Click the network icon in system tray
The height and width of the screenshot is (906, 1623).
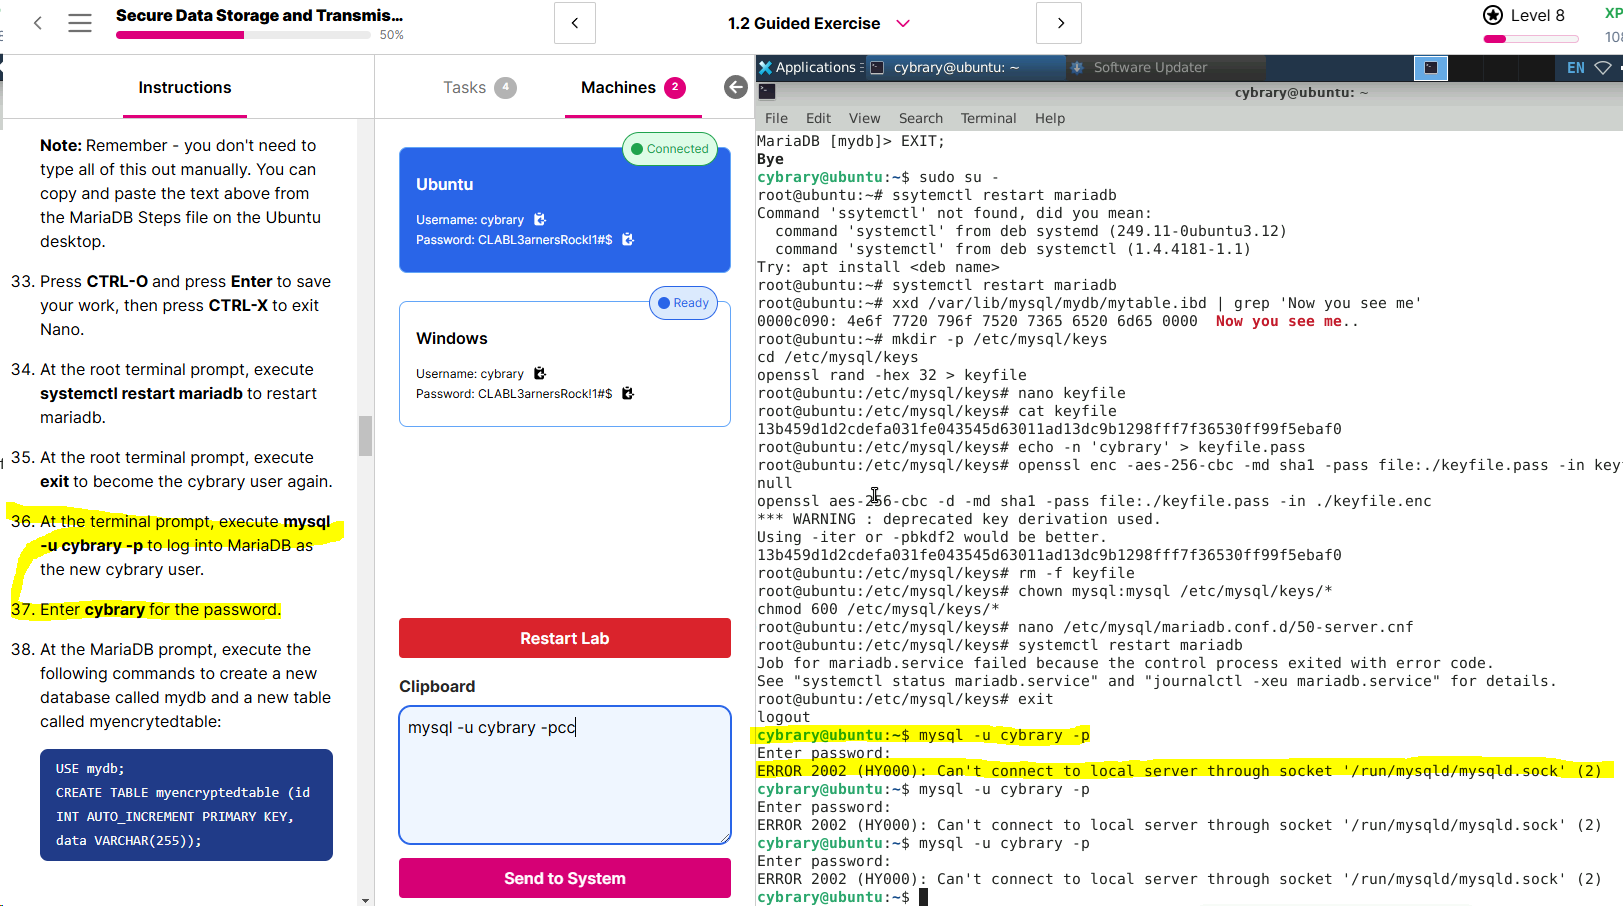[x=1602, y=68]
